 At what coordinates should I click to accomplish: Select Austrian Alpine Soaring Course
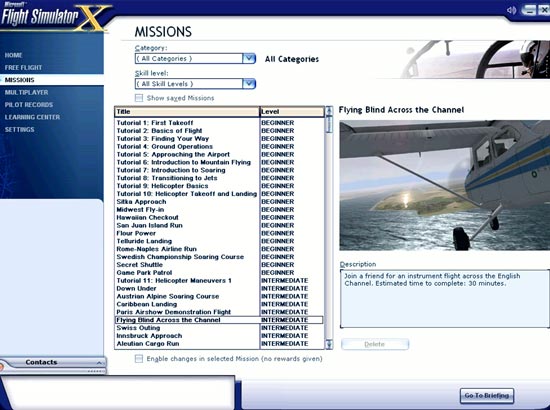pos(219,296)
